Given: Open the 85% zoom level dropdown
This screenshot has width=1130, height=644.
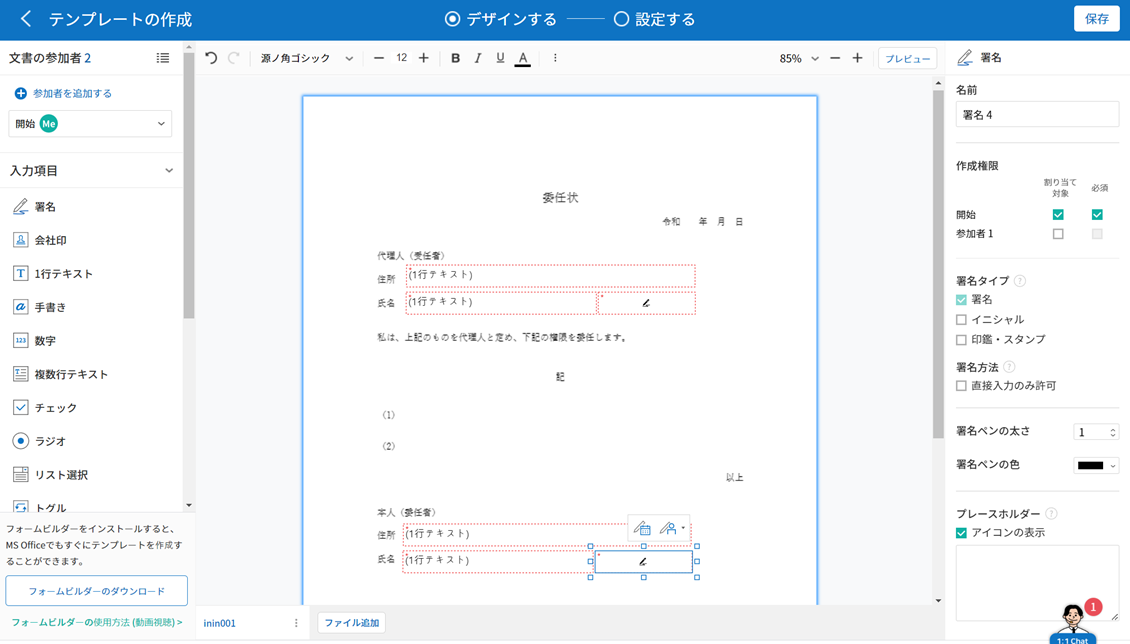Looking at the screenshot, I should click(x=798, y=58).
